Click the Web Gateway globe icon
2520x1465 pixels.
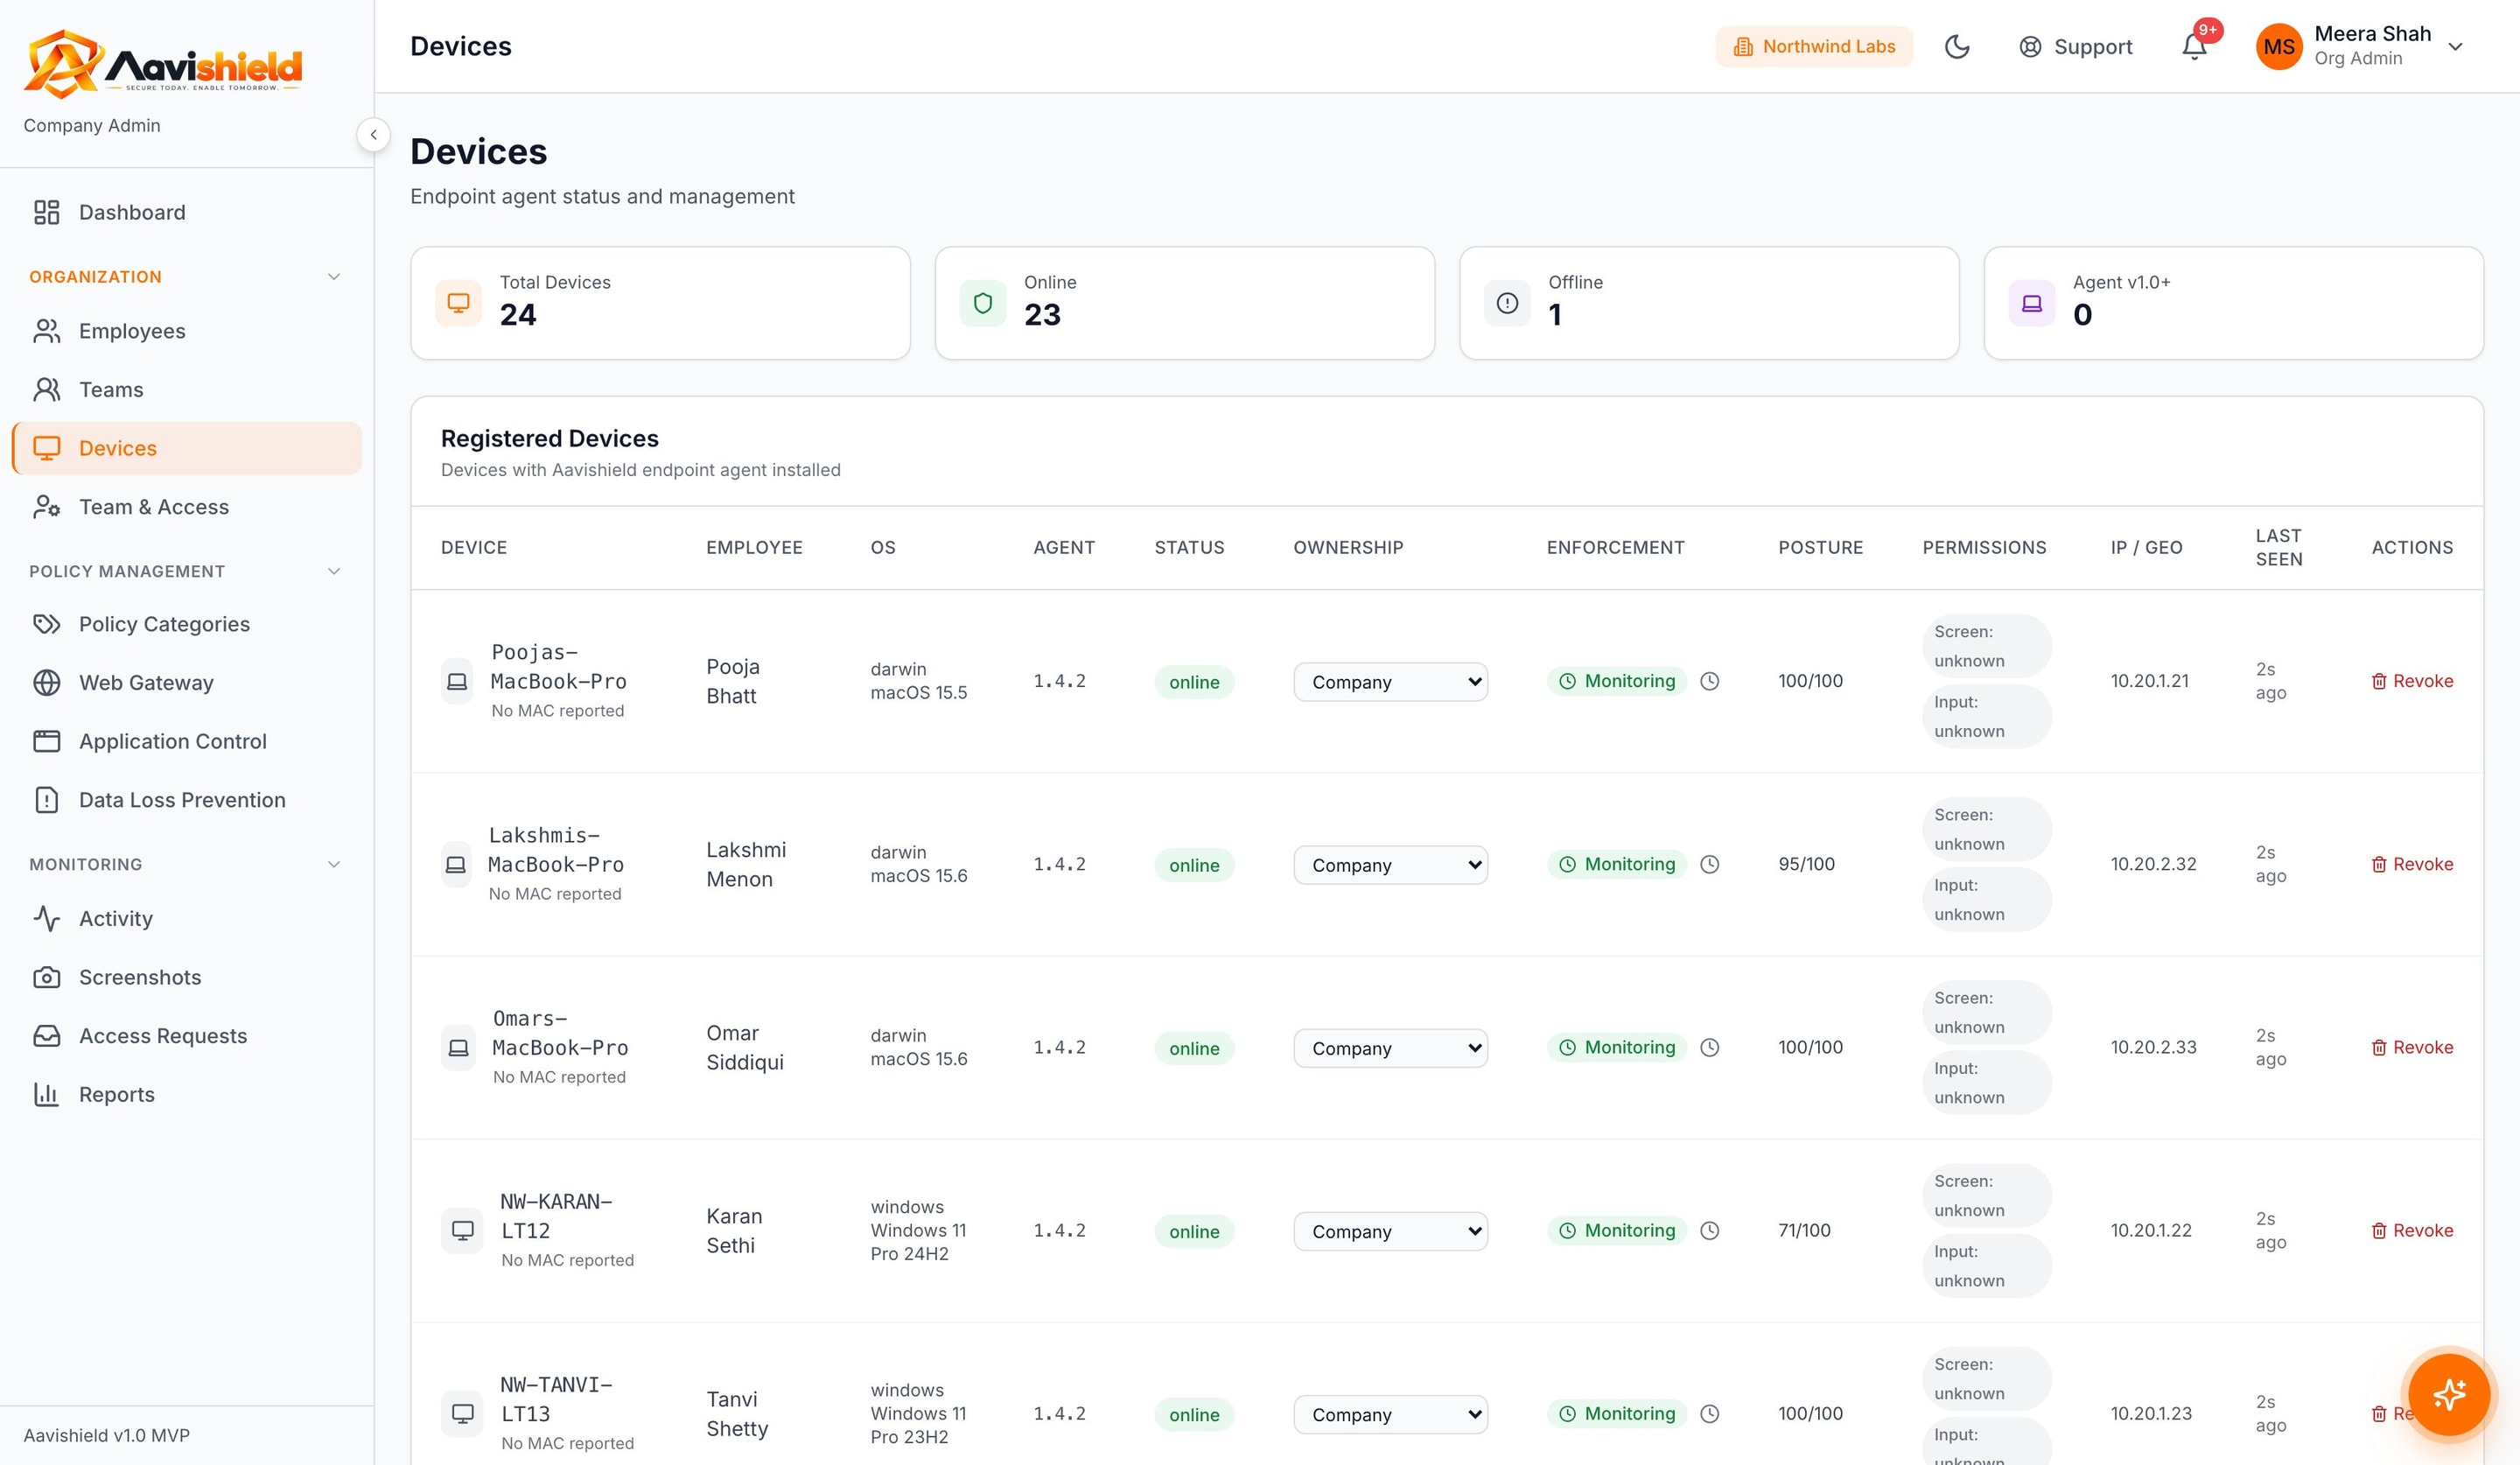[x=47, y=683]
